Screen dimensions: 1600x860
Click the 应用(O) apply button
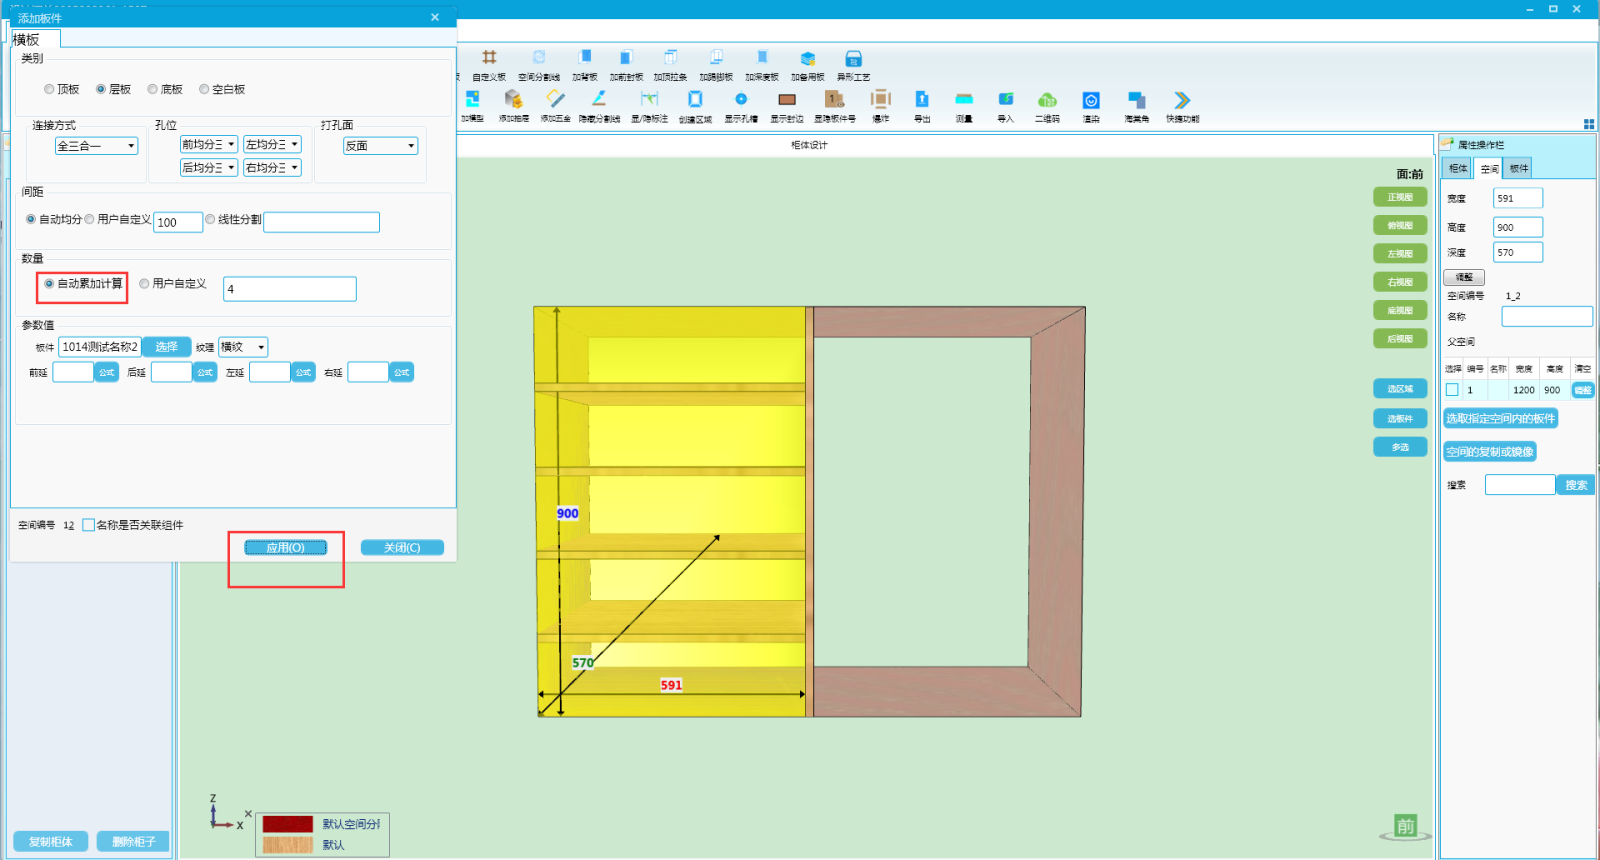click(286, 548)
